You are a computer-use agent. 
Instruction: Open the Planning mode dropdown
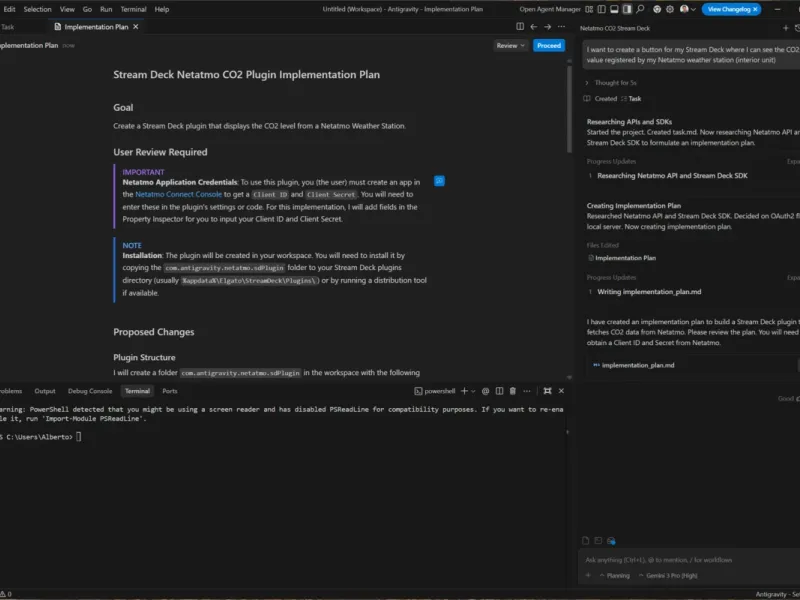[615, 576]
